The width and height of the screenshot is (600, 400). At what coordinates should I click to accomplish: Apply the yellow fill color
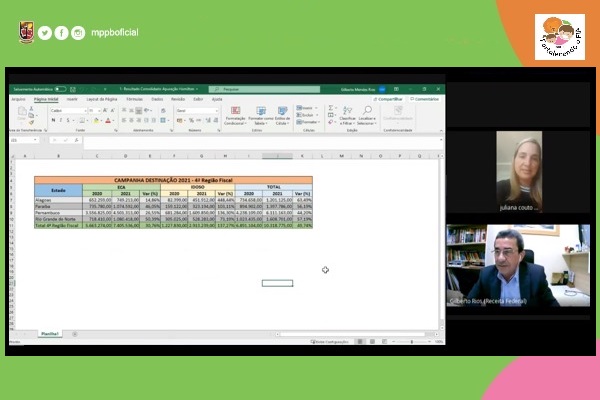click(x=96, y=121)
